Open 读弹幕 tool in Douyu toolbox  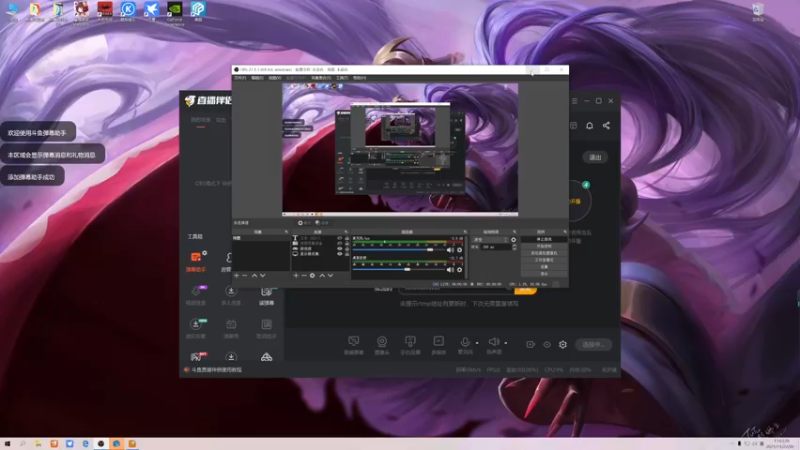tap(266, 296)
